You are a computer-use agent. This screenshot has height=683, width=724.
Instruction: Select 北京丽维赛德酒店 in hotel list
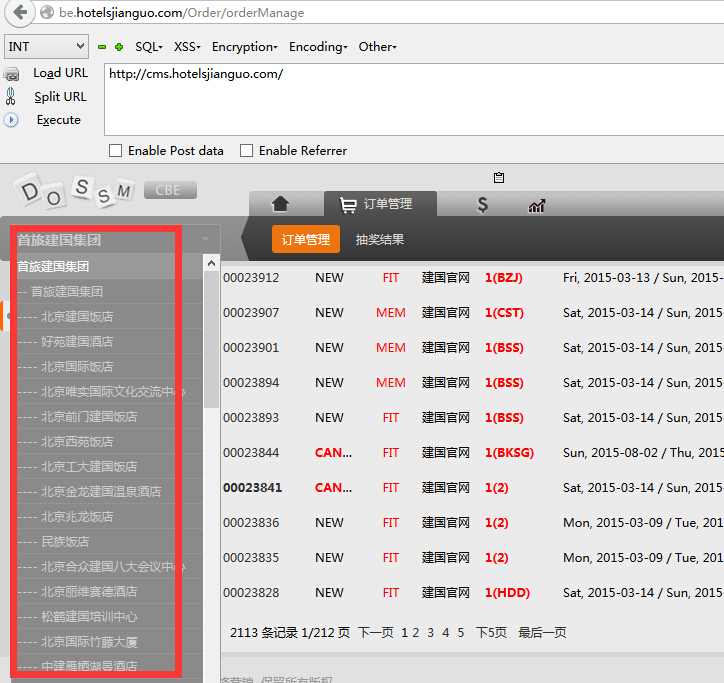(x=89, y=592)
